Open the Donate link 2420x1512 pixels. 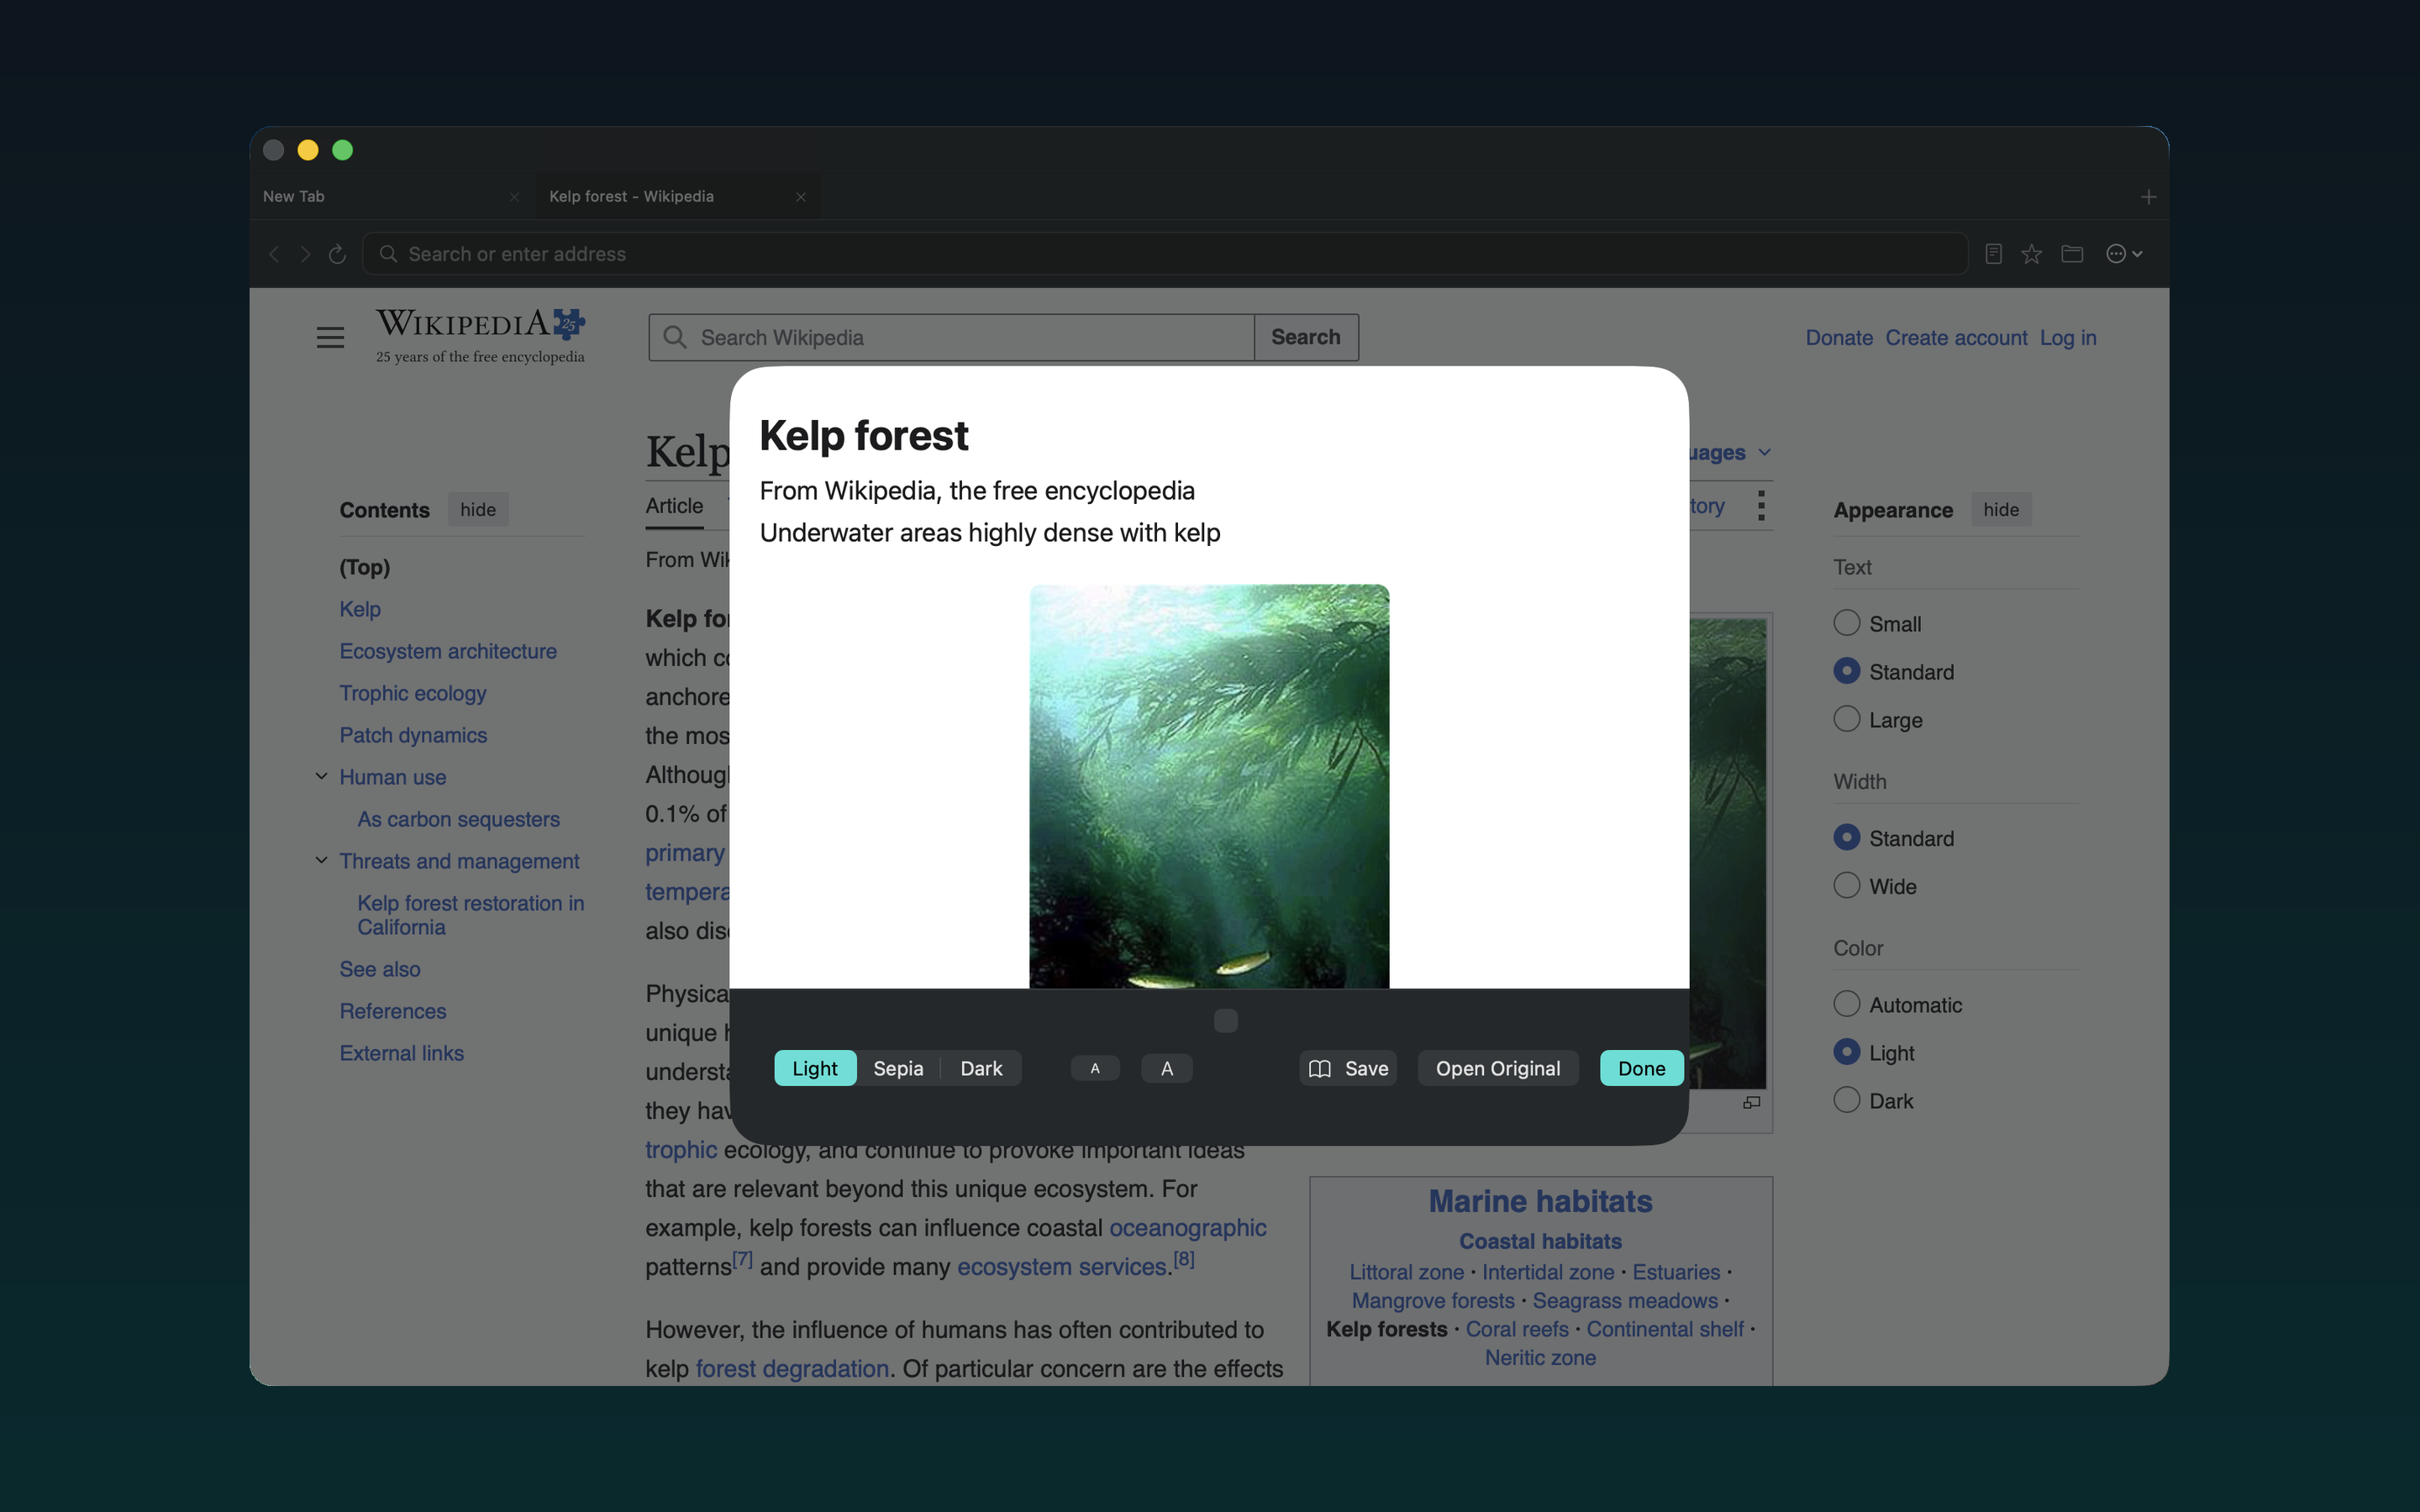click(1838, 338)
